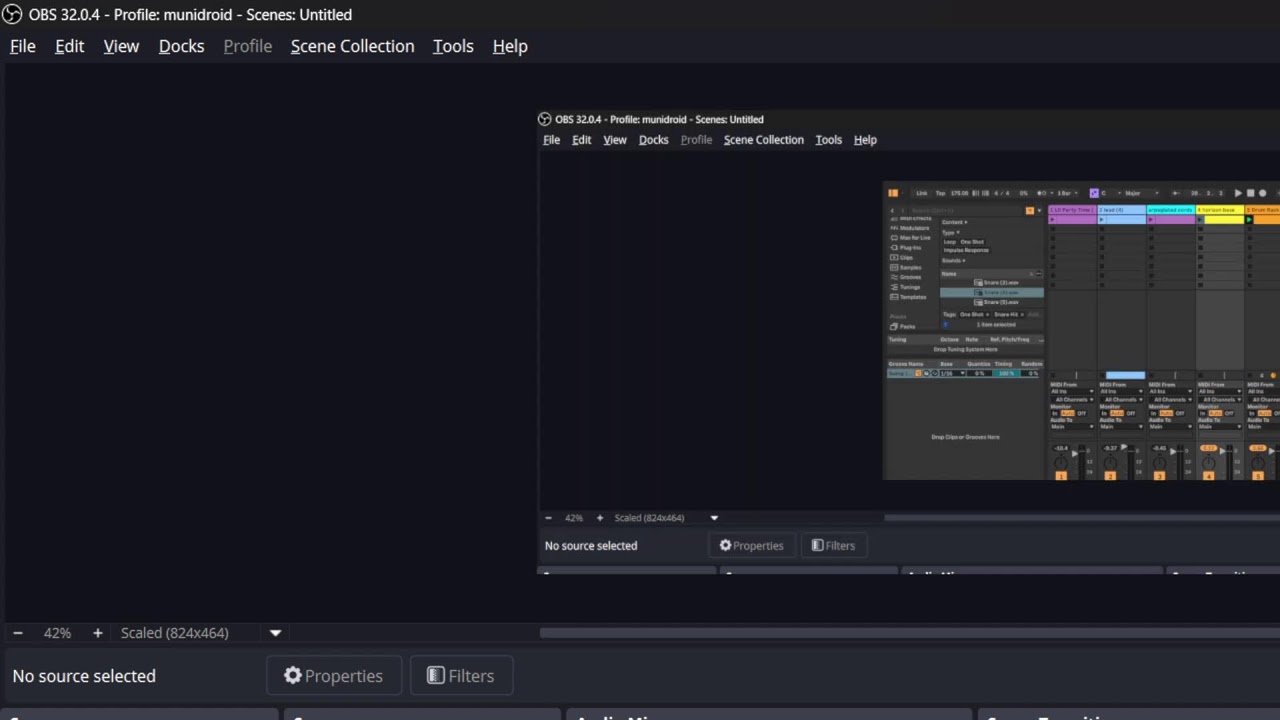Select the arpeggiated cords track header

1170,210
